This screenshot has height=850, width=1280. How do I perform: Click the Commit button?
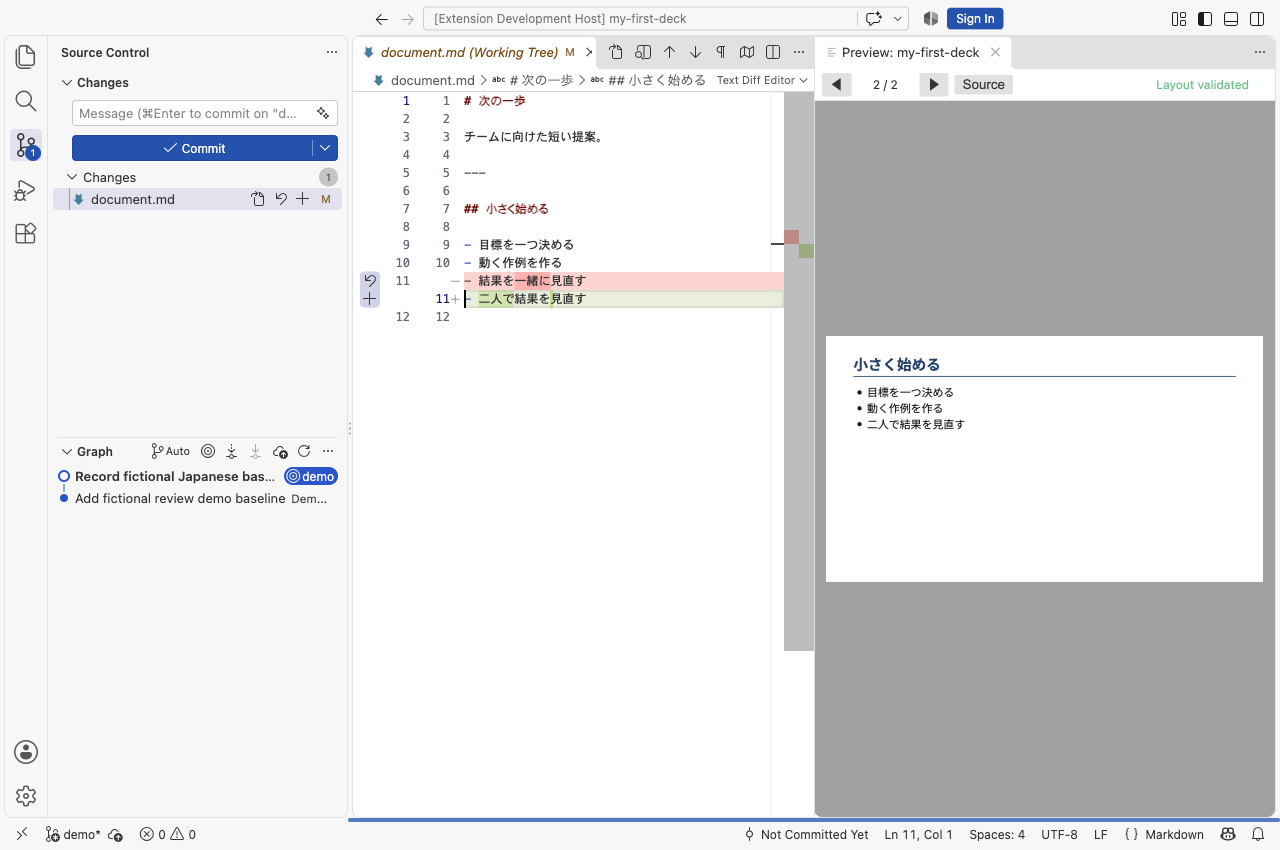tap(193, 148)
